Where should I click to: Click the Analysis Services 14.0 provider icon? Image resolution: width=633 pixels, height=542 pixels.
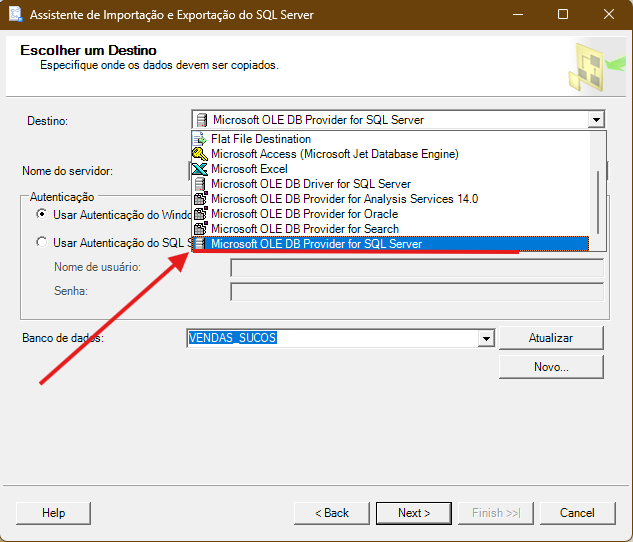[200, 199]
